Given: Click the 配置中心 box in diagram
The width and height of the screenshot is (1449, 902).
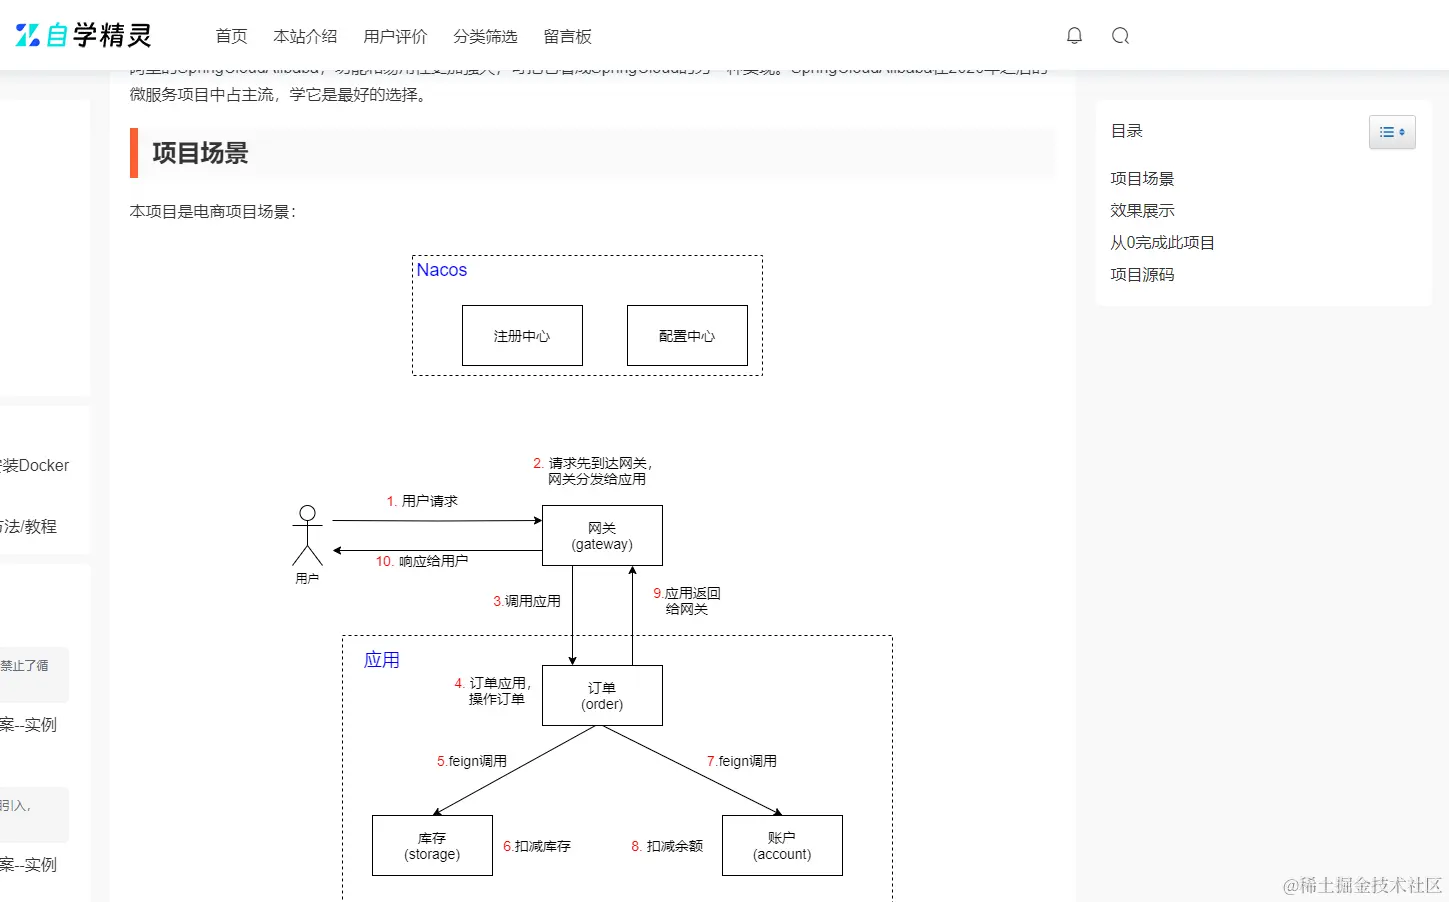Looking at the screenshot, I should pos(687,336).
